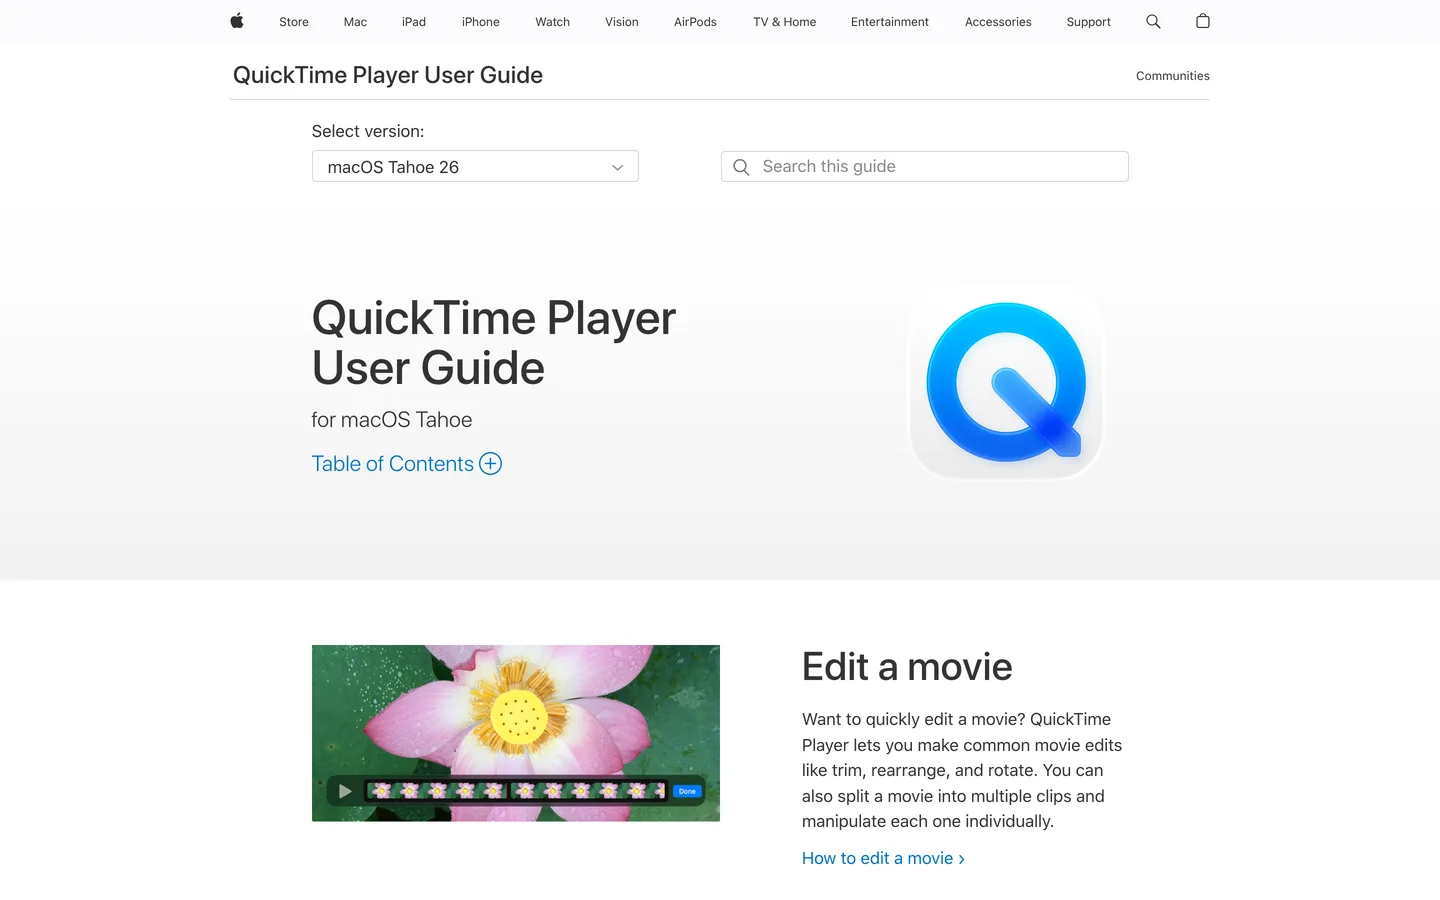Screen dimensions: 1440x900
Task: Open the AirPods menu
Action: pos(695,22)
